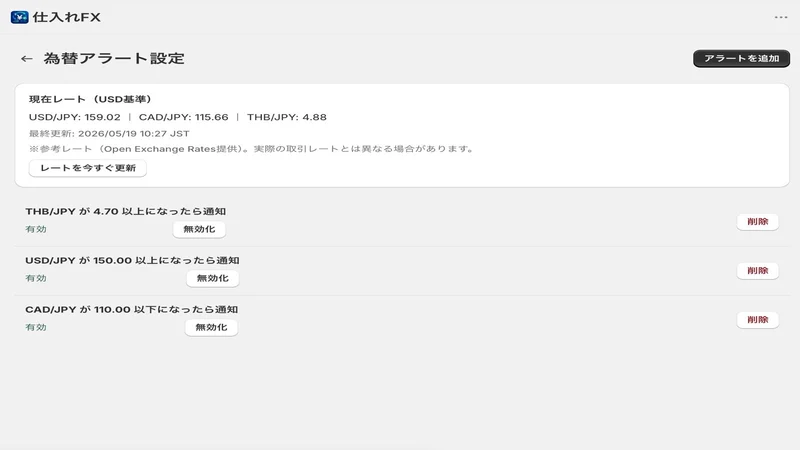Click the CAD/JPY: 115.66 rate
The height and width of the screenshot is (450, 800).
184,117
